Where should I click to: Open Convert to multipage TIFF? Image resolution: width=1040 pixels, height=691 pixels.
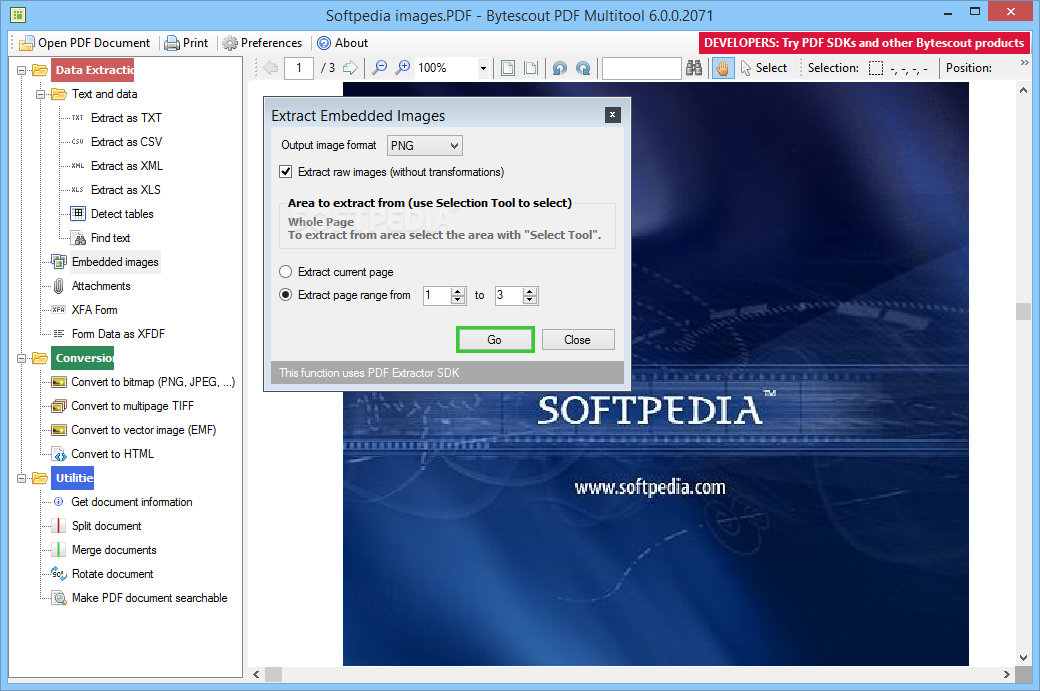[x=132, y=406]
